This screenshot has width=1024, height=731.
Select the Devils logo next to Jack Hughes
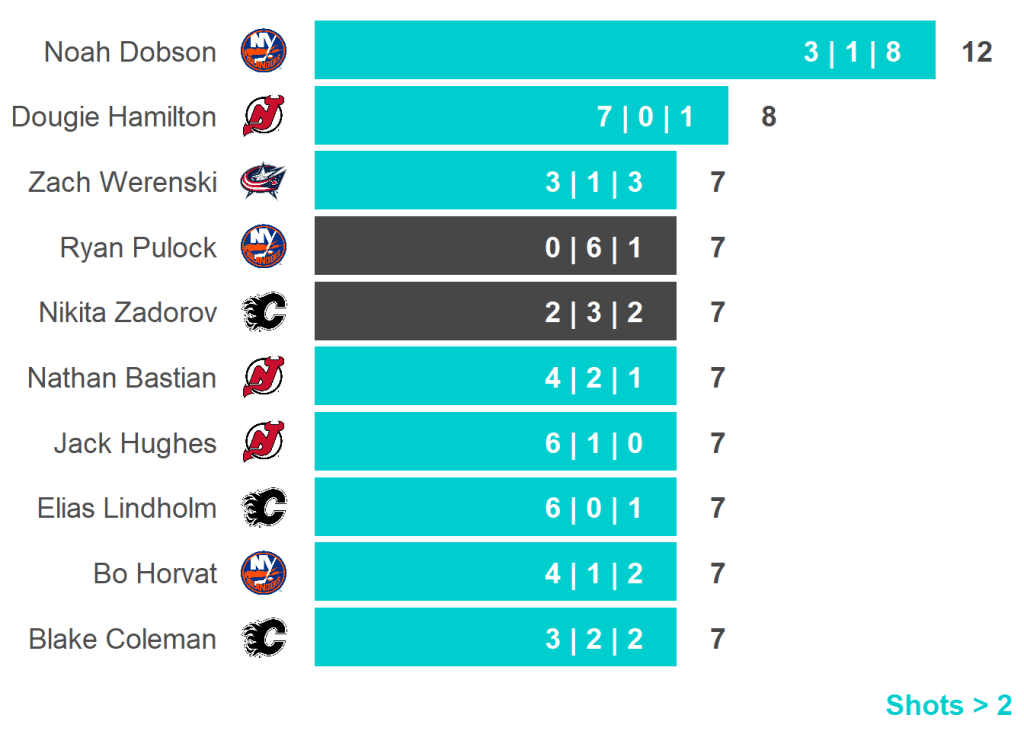click(264, 443)
